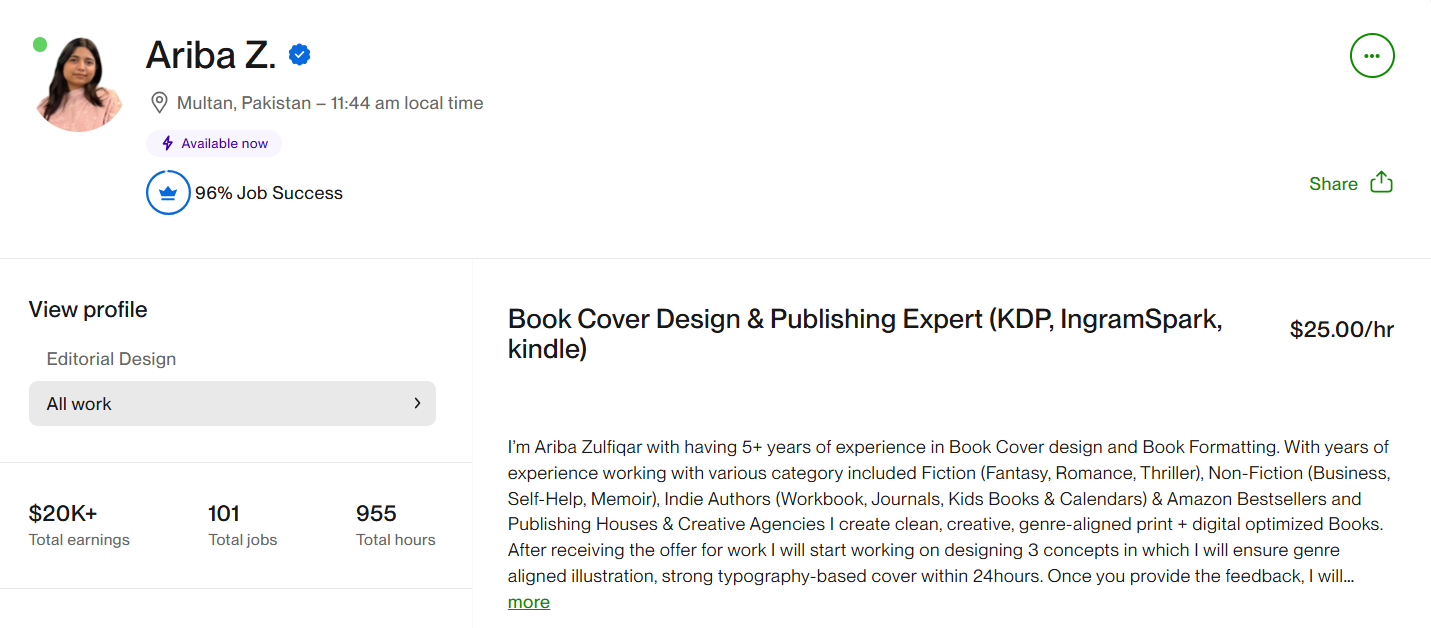The image size is (1431, 628).
Task: Click the Ariba Z. profile name
Action: [210, 55]
